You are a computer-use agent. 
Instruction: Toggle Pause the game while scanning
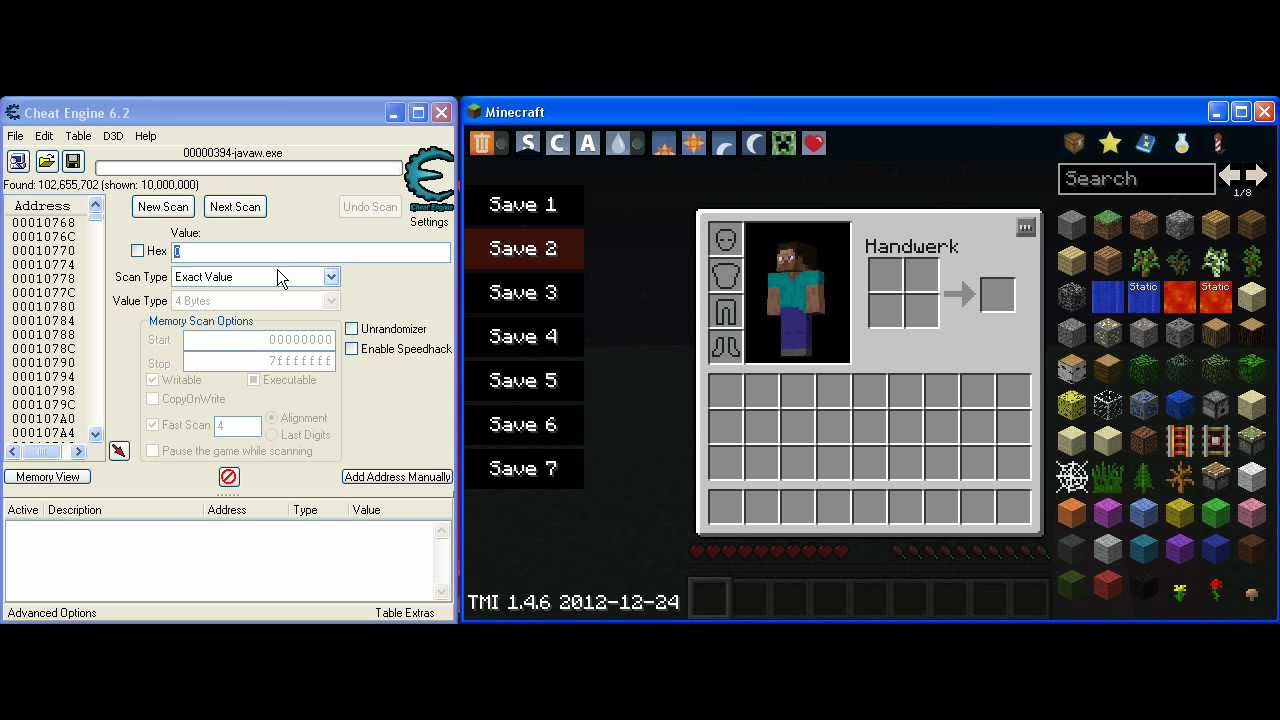[153, 451]
